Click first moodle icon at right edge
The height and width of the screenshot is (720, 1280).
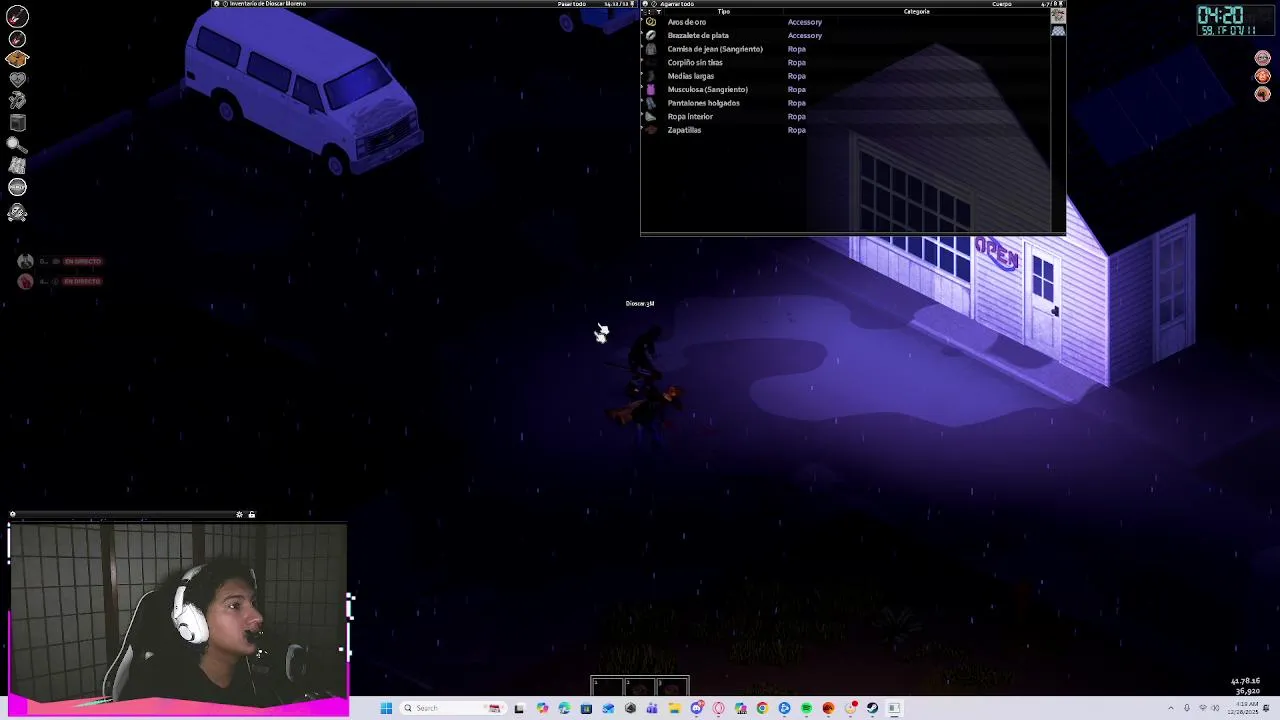pos(1263,58)
